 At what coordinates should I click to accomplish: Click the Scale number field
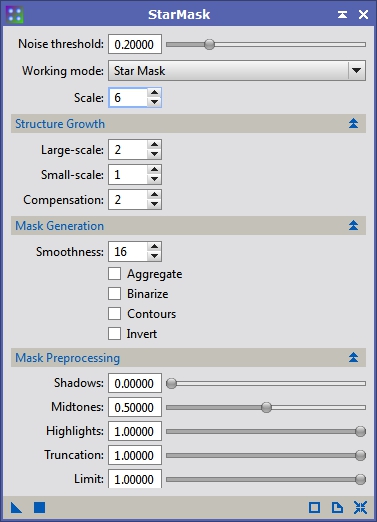click(x=128, y=98)
